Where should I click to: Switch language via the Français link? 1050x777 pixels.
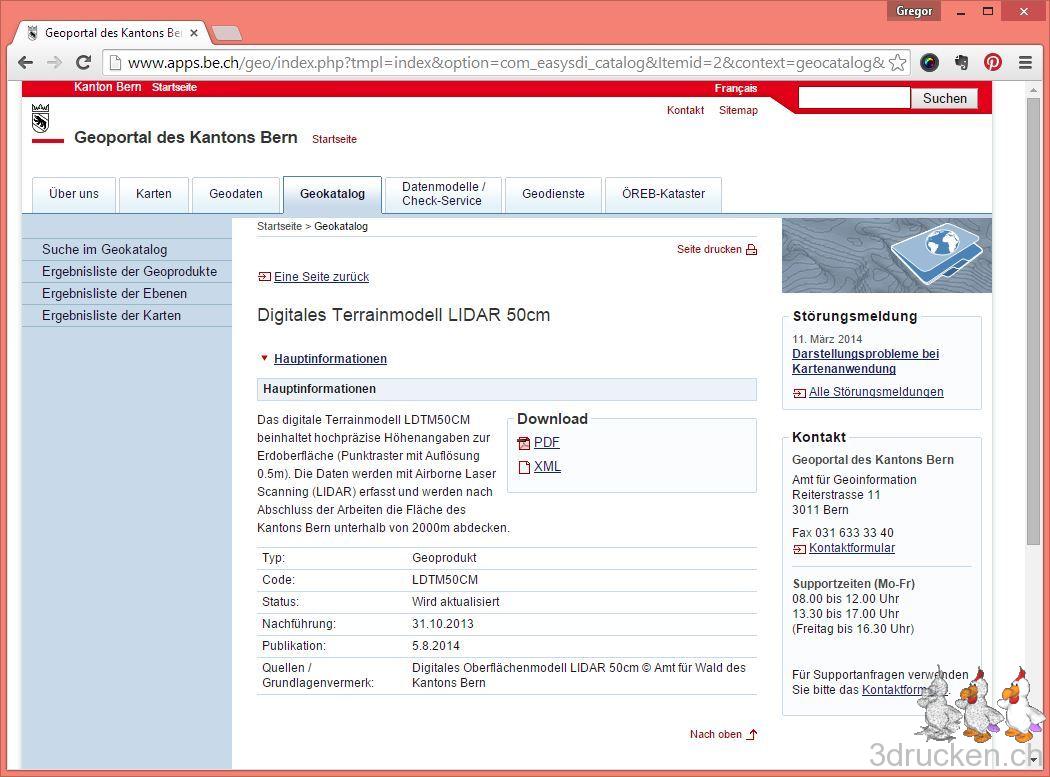click(736, 88)
